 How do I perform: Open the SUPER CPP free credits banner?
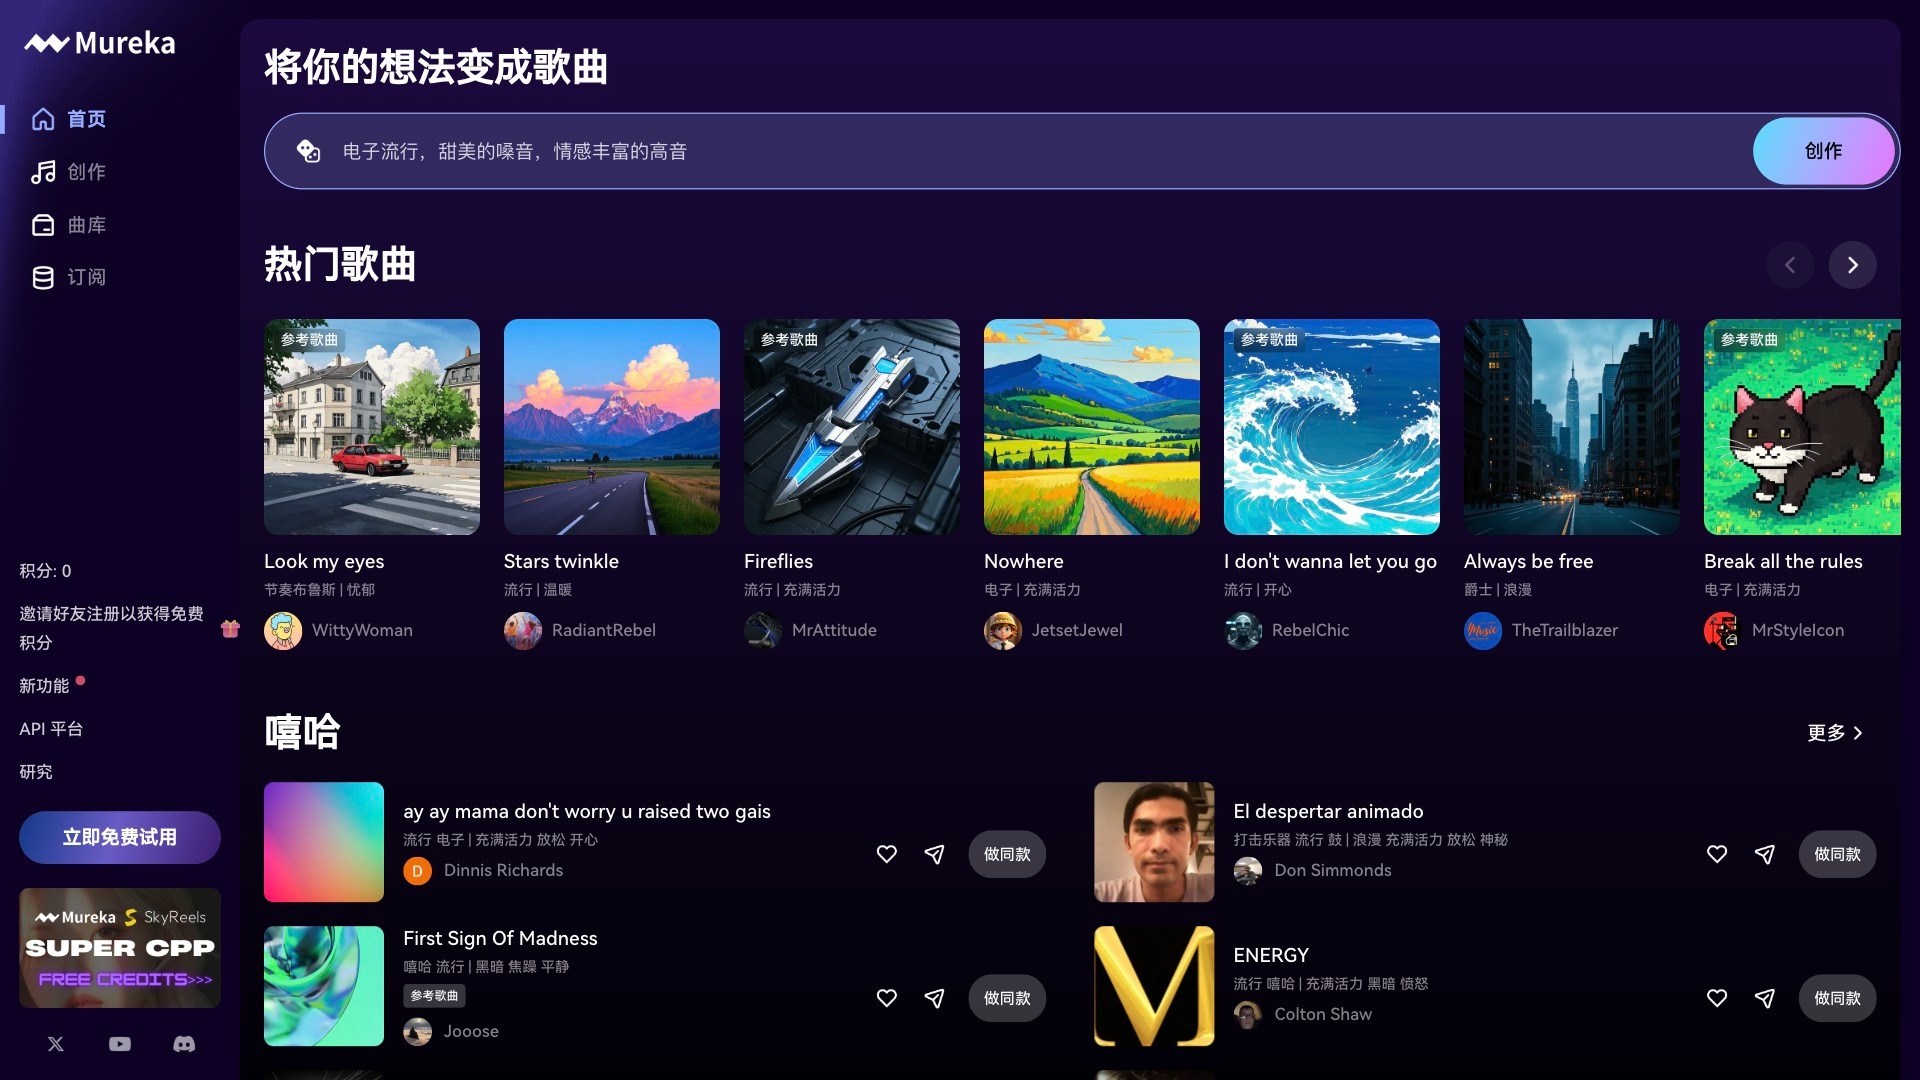coord(119,948)
